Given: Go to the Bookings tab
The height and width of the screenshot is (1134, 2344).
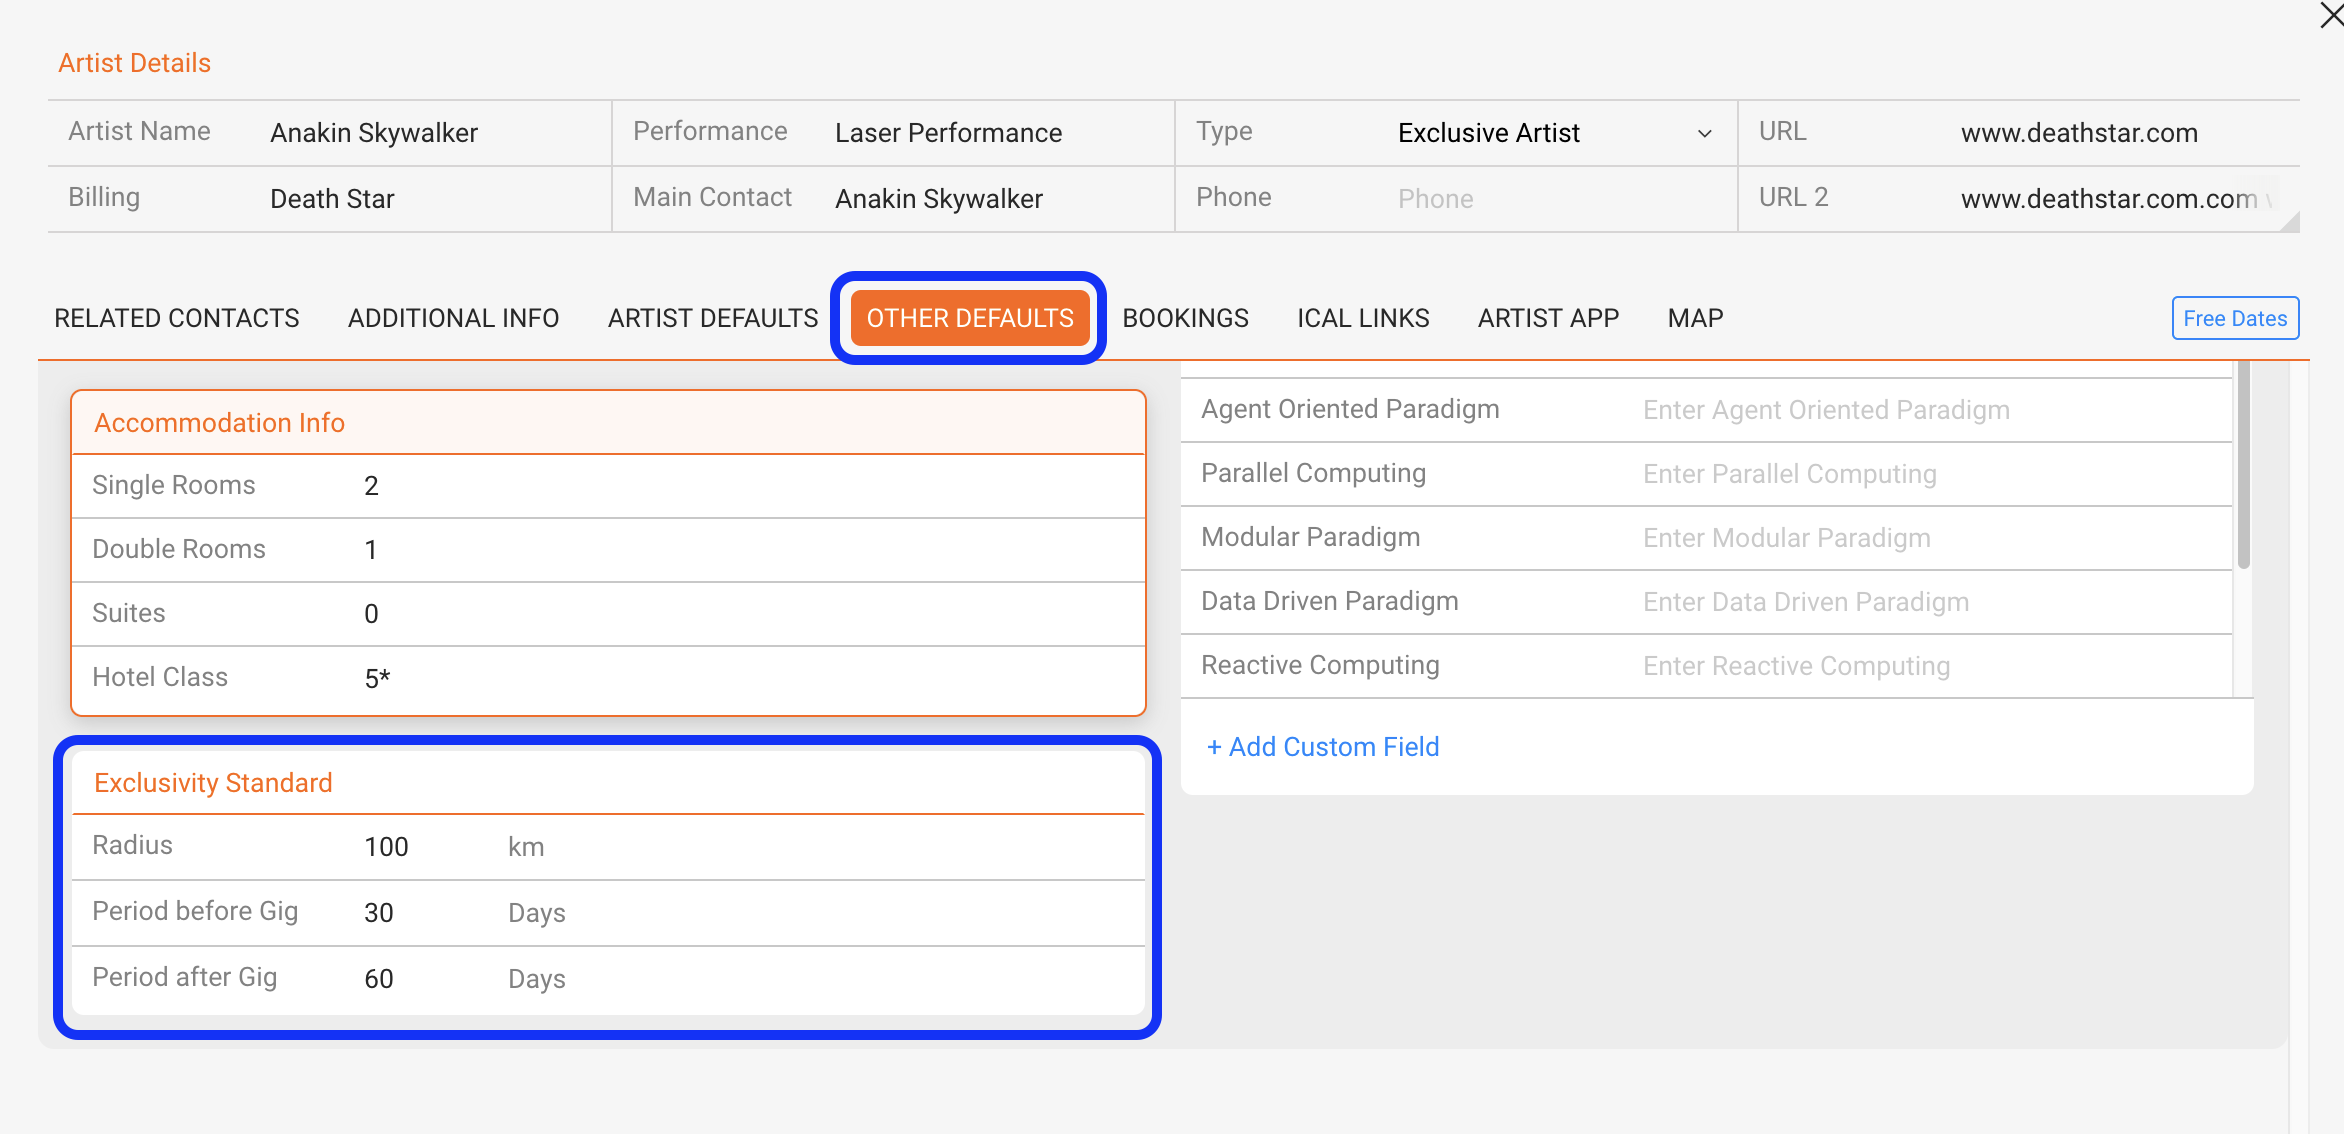Looking at the screenshot, I should click(x=1185, y=318).
